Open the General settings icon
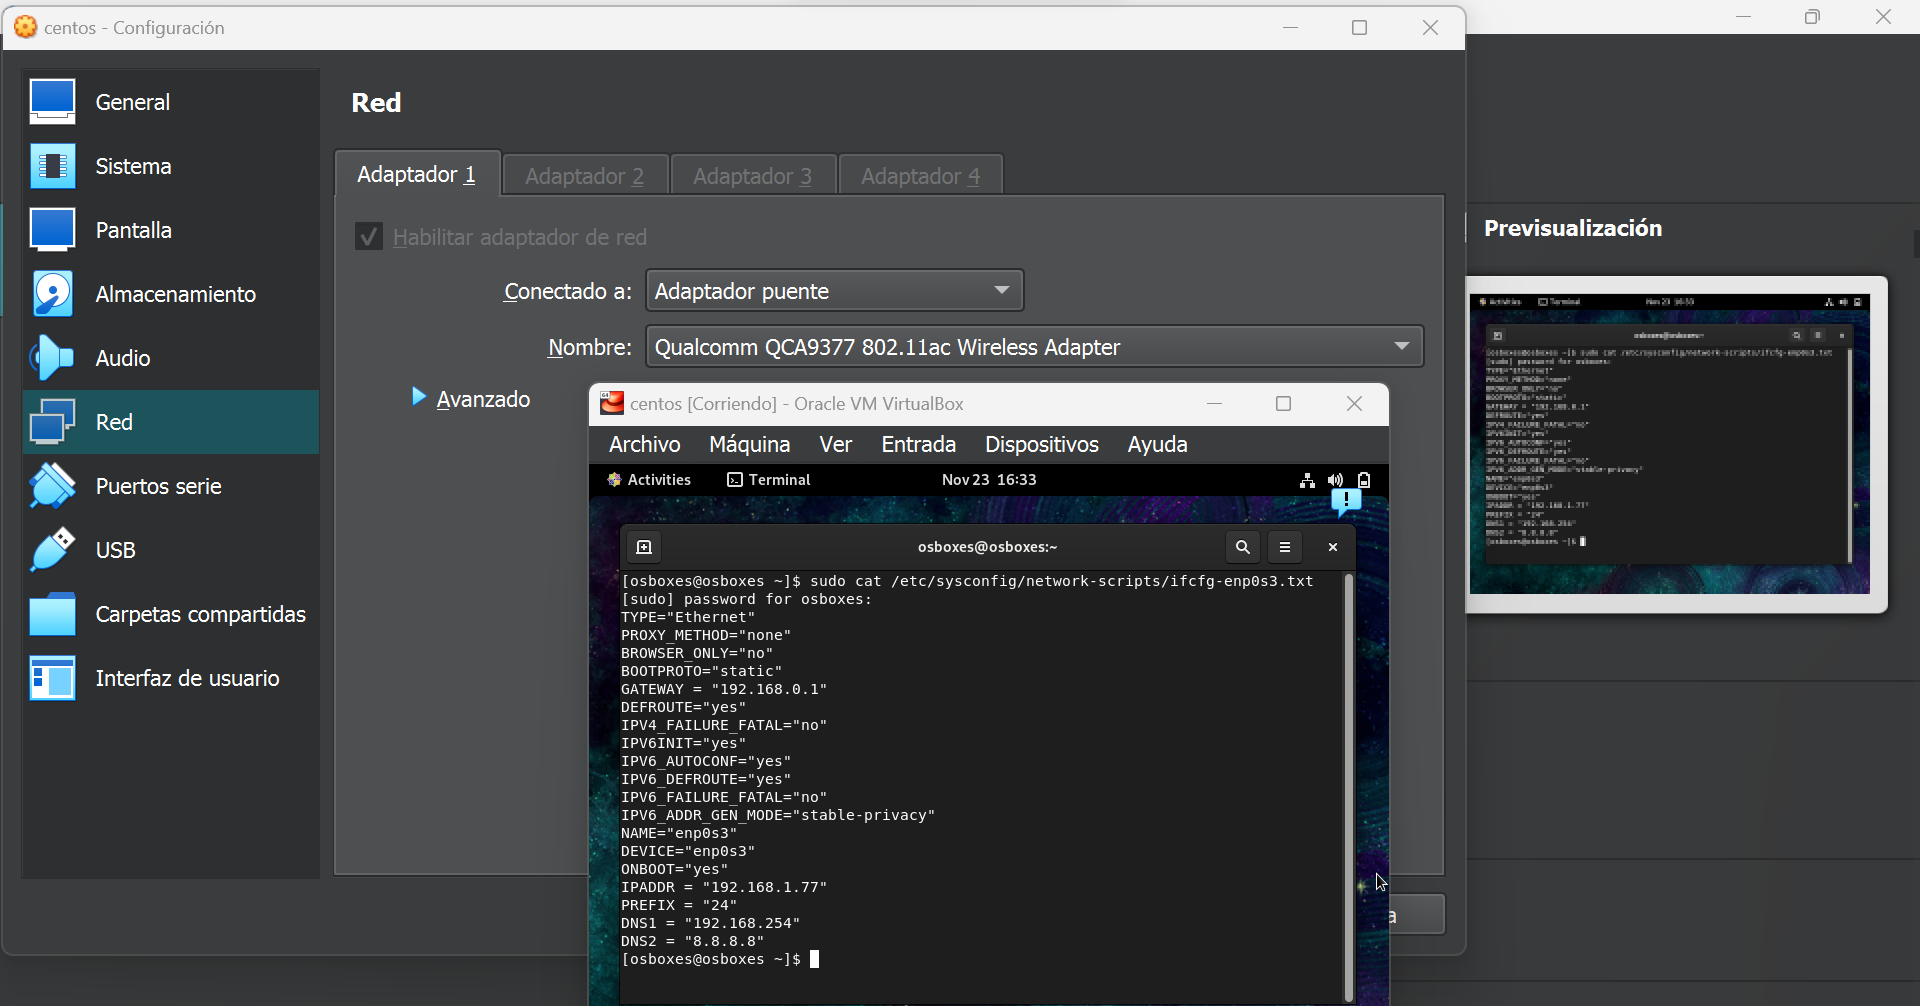Viewport: 1920px width, 1006px height. point(52,102)
